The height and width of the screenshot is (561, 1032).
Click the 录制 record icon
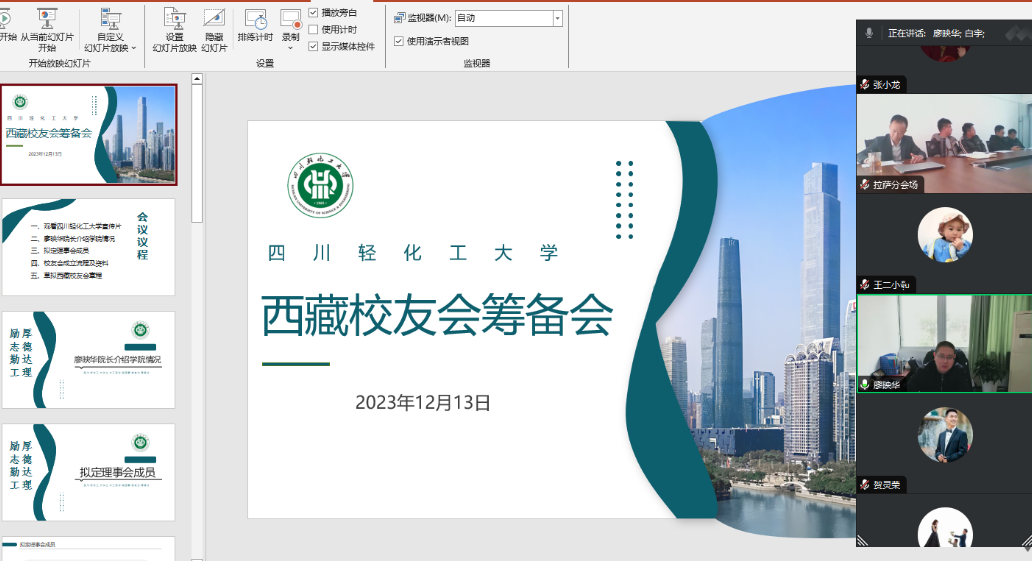tap(290, 18)
